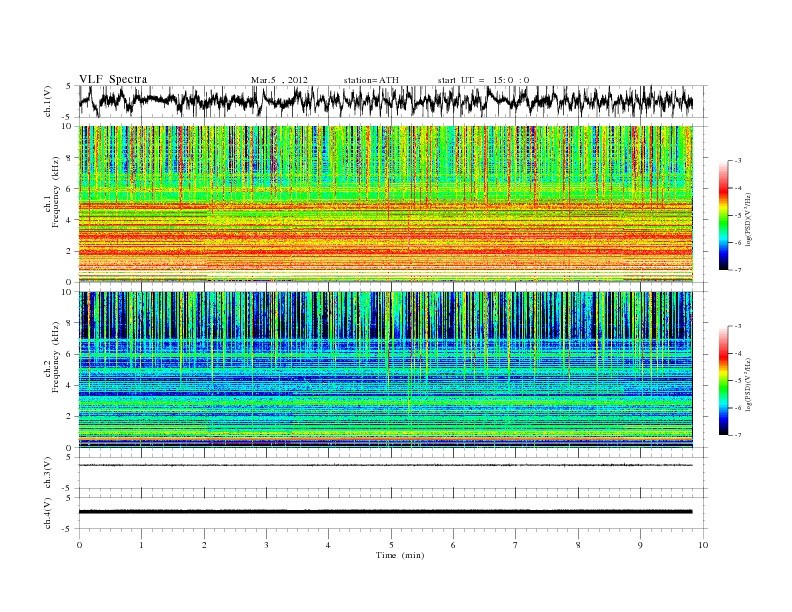Click time axis tick label "6"
This screenshot has width=792, height=612.
(x=453, y=545)
